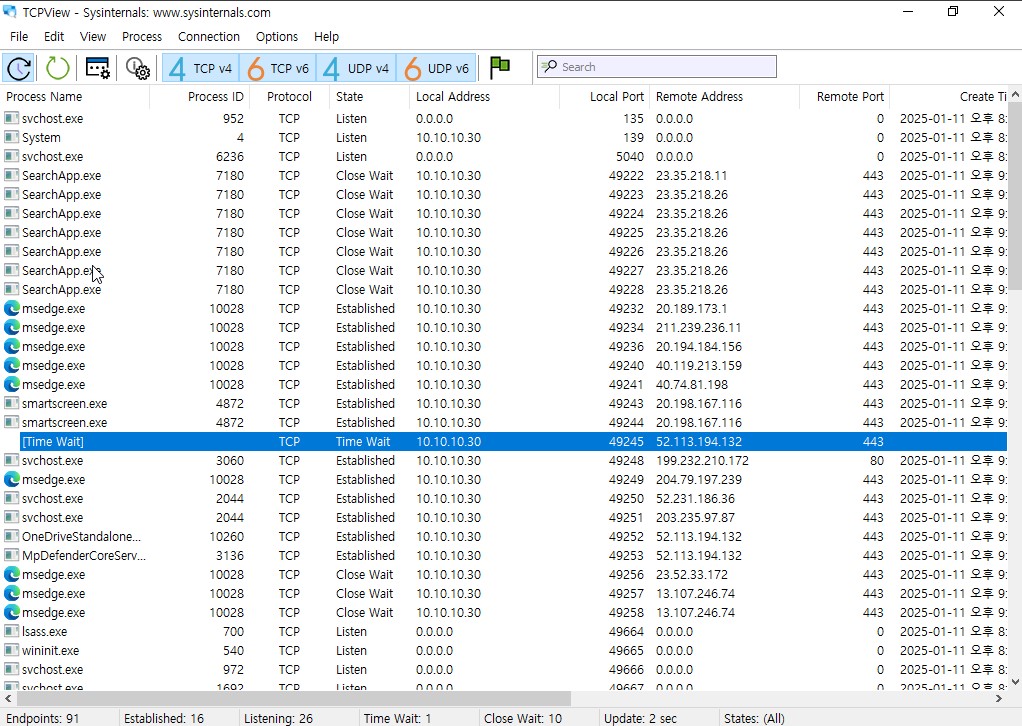This screenshot has width=1022, height=726.
Task: Click the Established: 16 status entry
Action: click(x=164, y=718)
